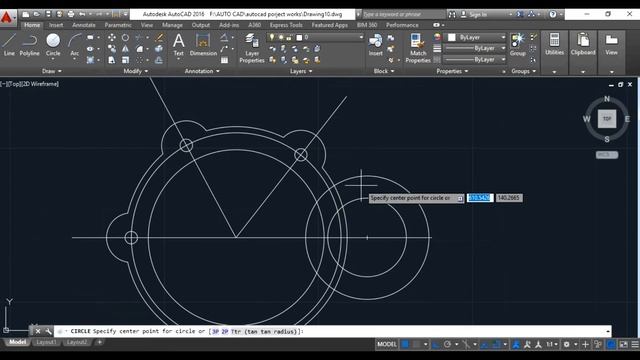Image resolution: width=640 pixels, height=360 pixels.
Task: Click the Rotate tool in Modify panel
Action: (125, 38)
